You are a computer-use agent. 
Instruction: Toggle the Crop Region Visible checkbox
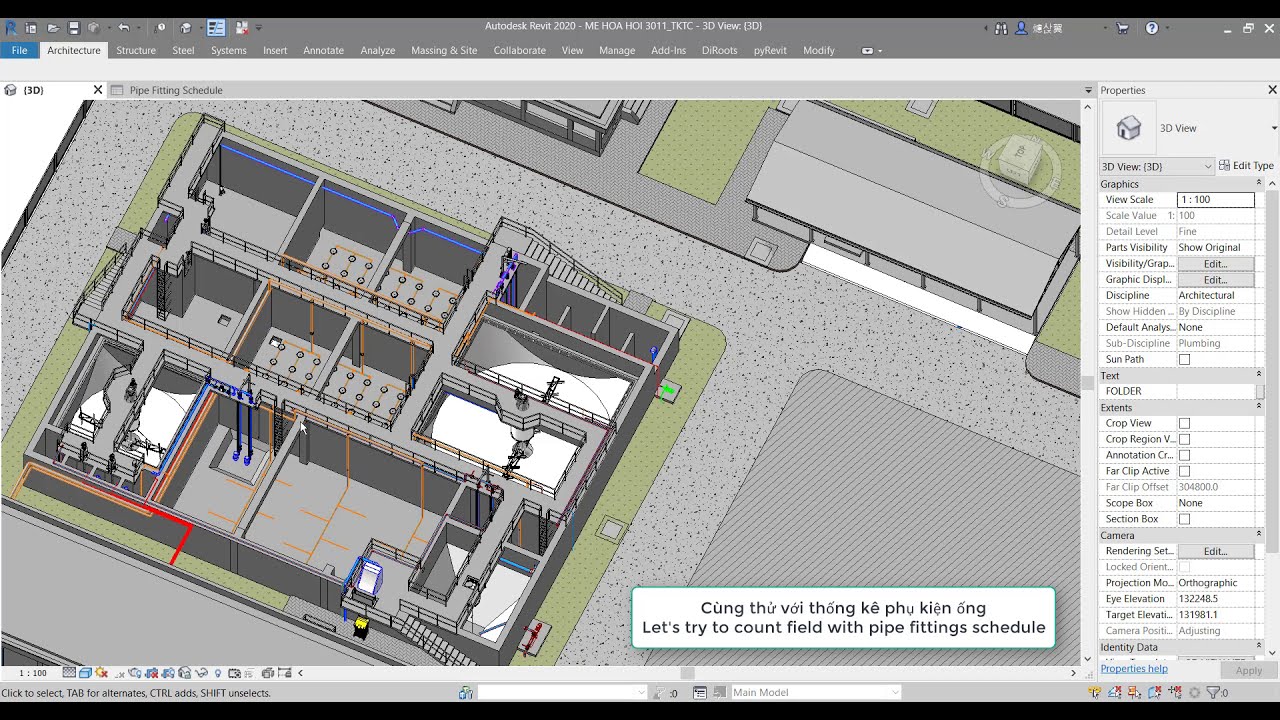tap(1184, 439)
